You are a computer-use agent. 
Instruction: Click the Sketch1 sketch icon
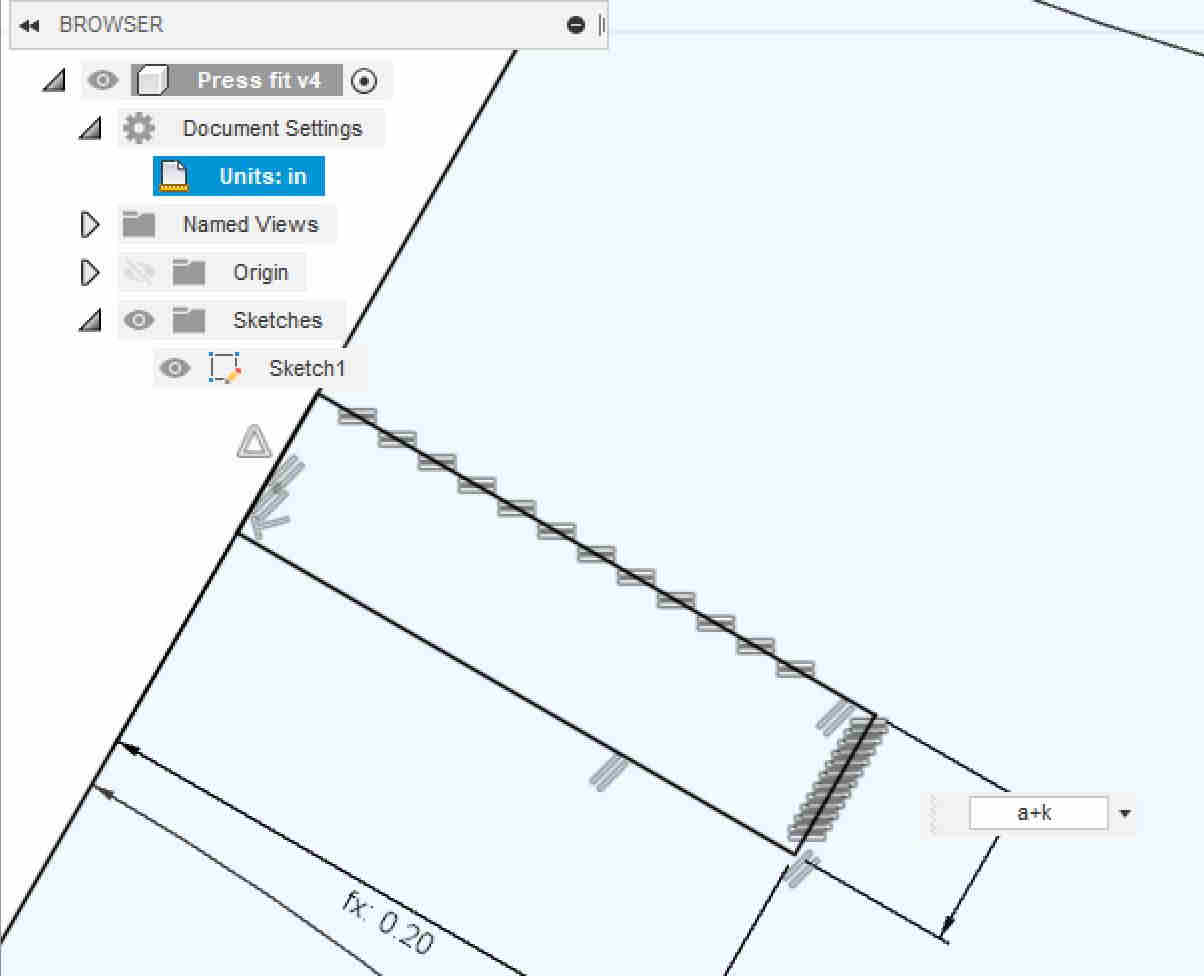(x=225, y=368)
